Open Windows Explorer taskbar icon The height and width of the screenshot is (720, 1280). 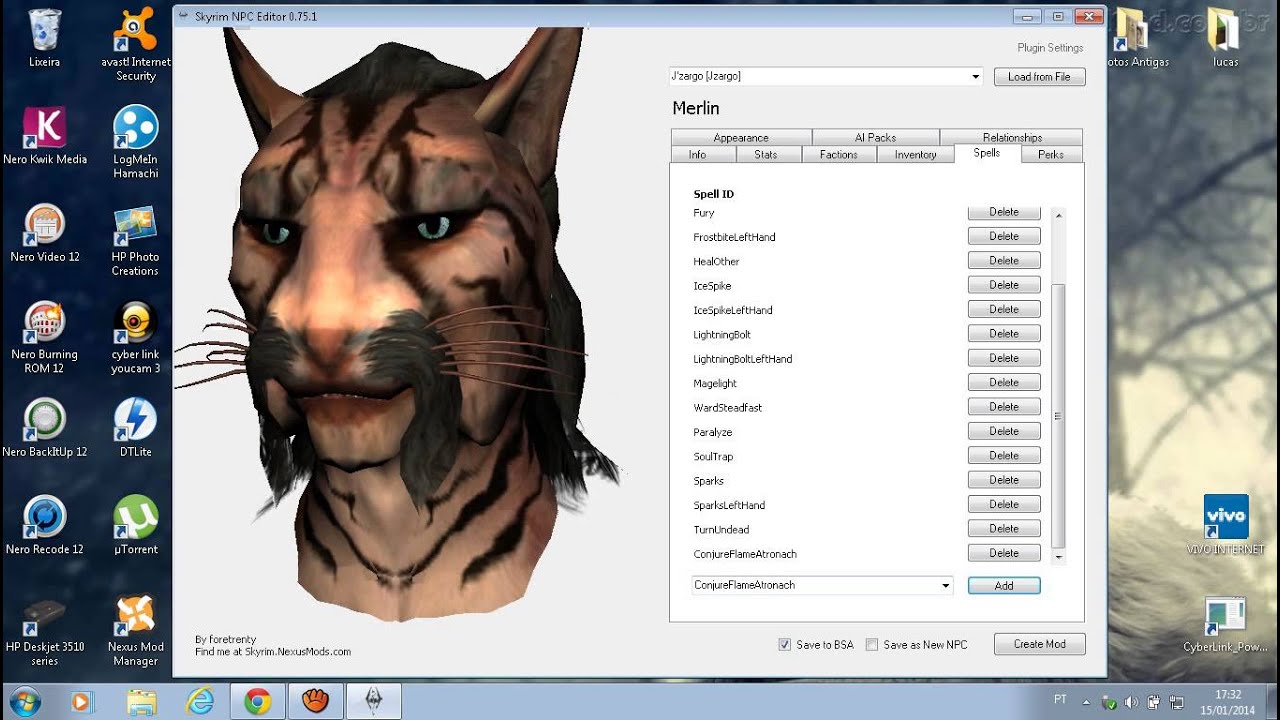pos(141,702)
